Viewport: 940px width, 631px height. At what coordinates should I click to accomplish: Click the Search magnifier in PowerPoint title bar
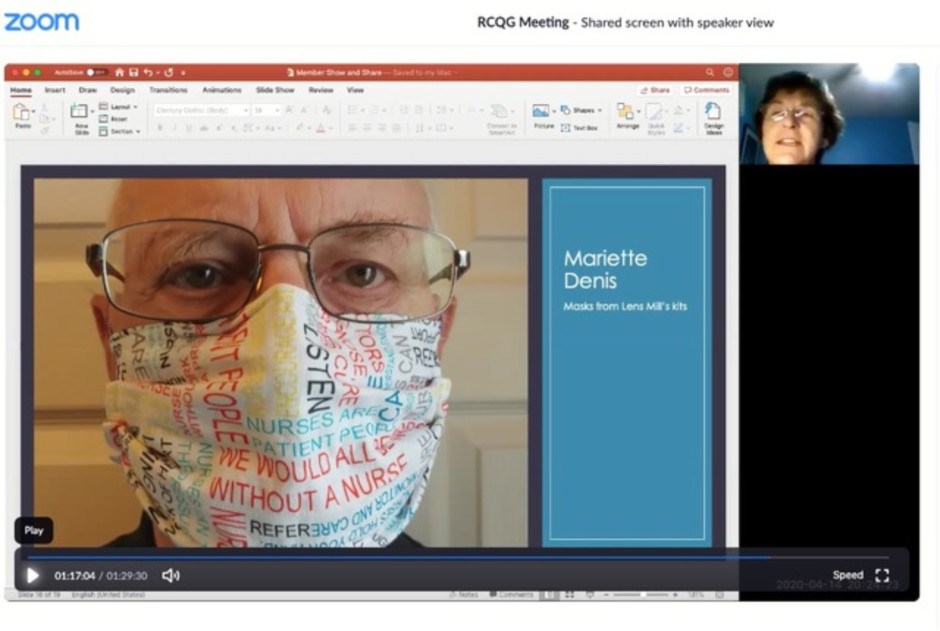pyautogui.click(x=710, y=73)
